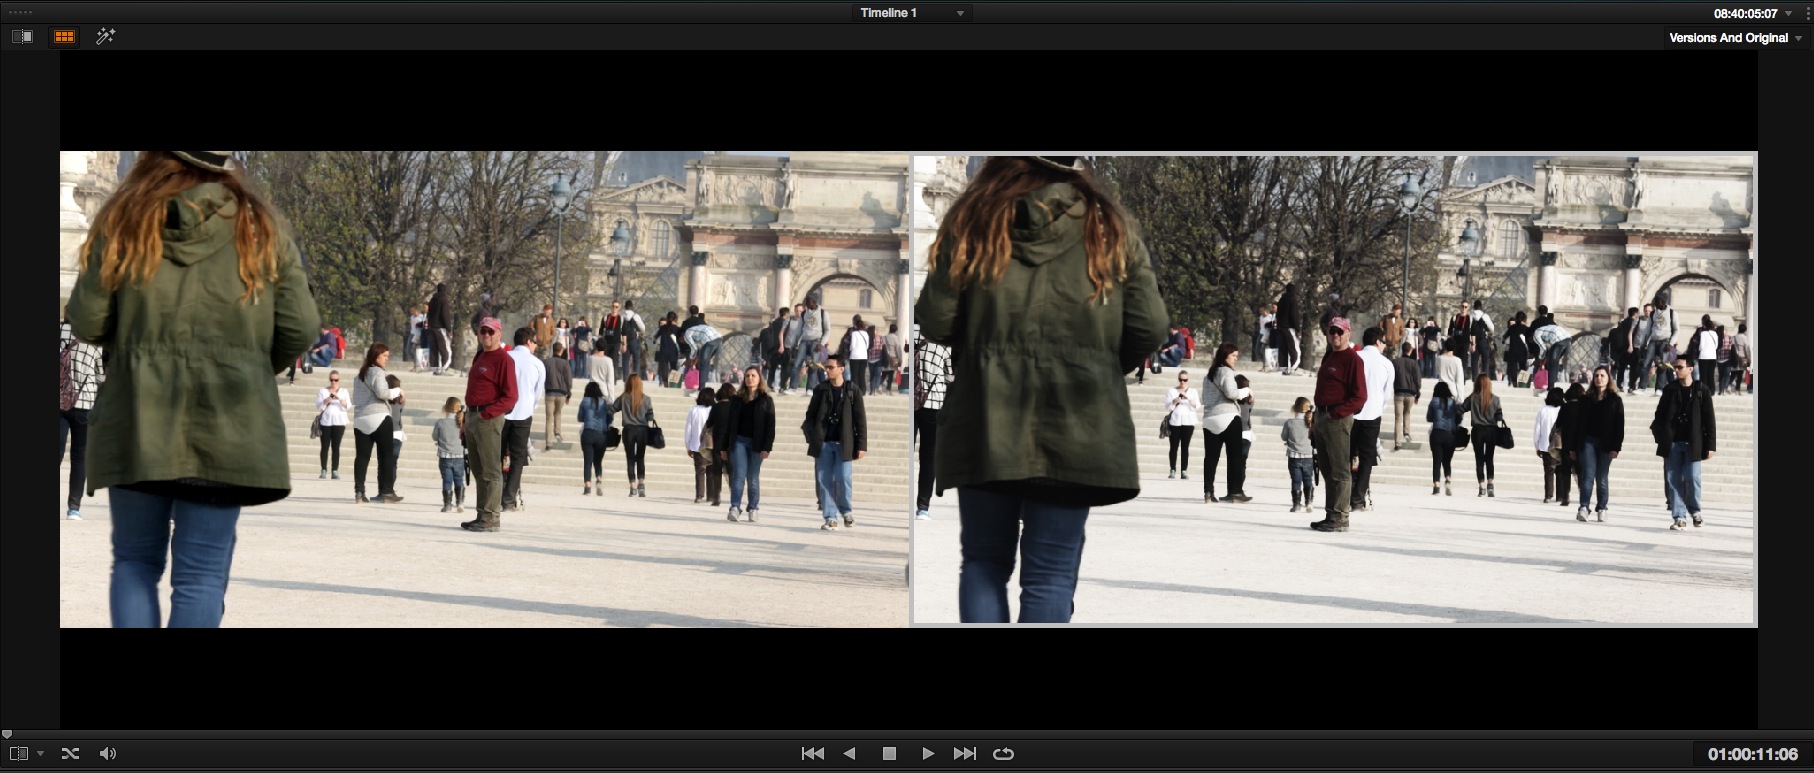The image size is (1814, 773).
Task: Stop playback
Action: click(889, 754)
